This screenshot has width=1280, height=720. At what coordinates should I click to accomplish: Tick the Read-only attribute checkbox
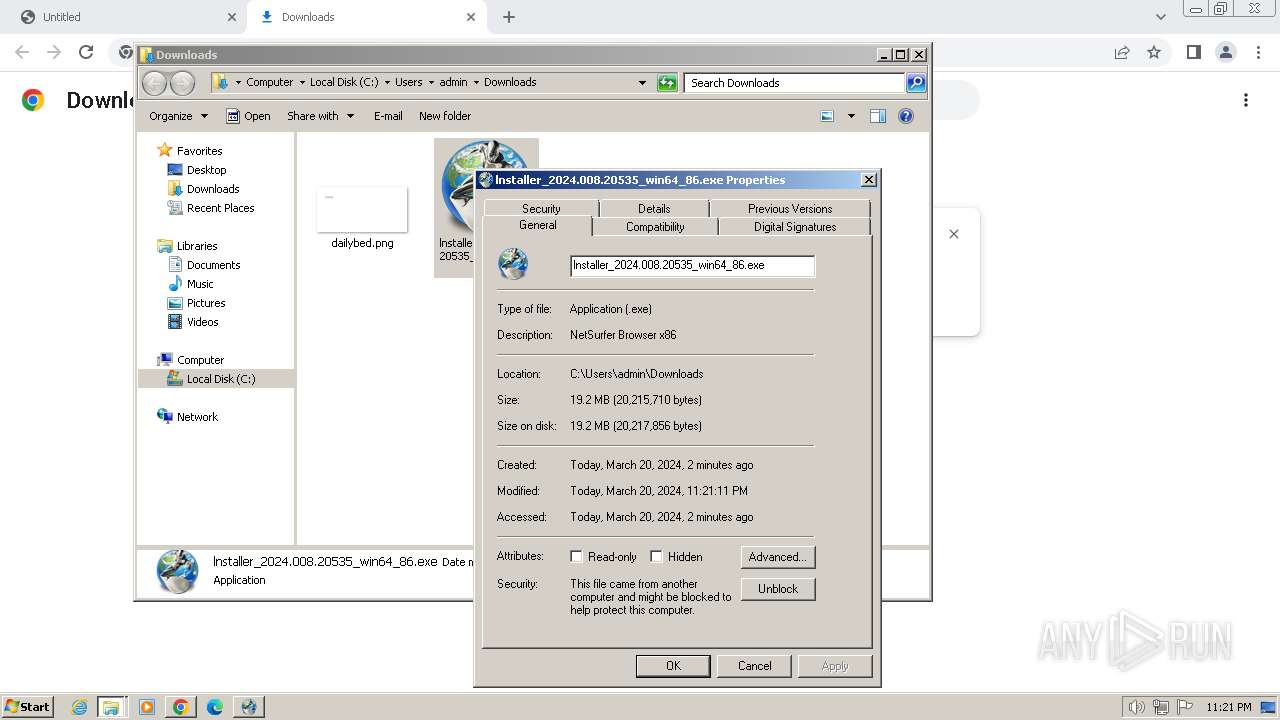pyautogui.click(x=576, y=557)
